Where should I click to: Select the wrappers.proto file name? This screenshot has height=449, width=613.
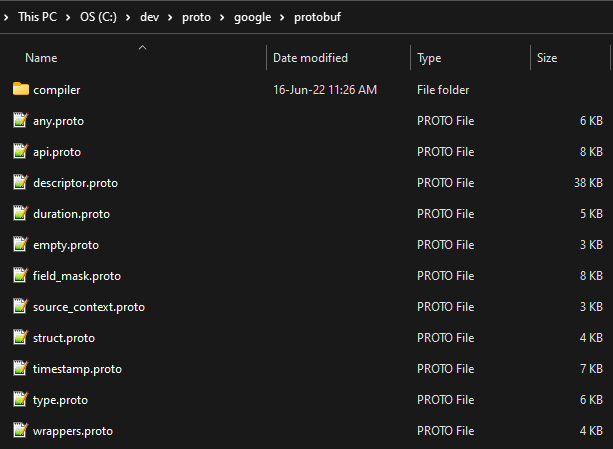(73, 431)
